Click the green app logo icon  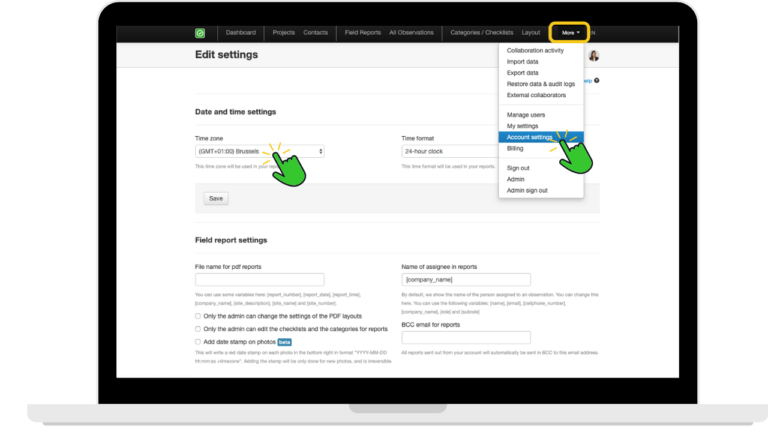(x=200, y=33)
